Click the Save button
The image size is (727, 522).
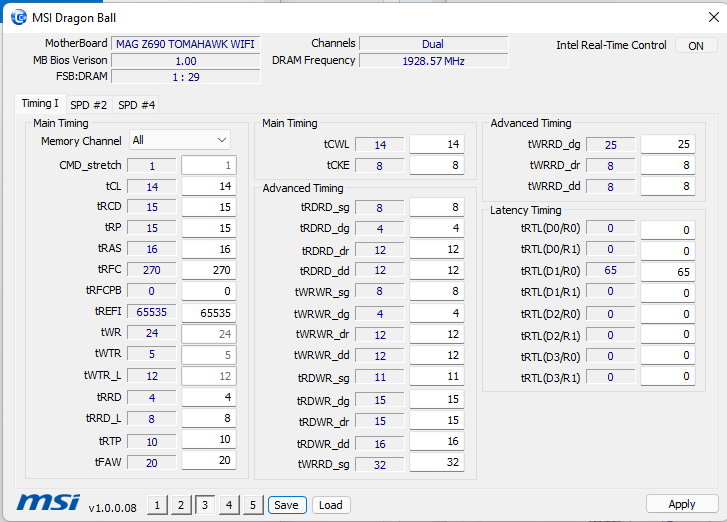(x=287, y=505)
